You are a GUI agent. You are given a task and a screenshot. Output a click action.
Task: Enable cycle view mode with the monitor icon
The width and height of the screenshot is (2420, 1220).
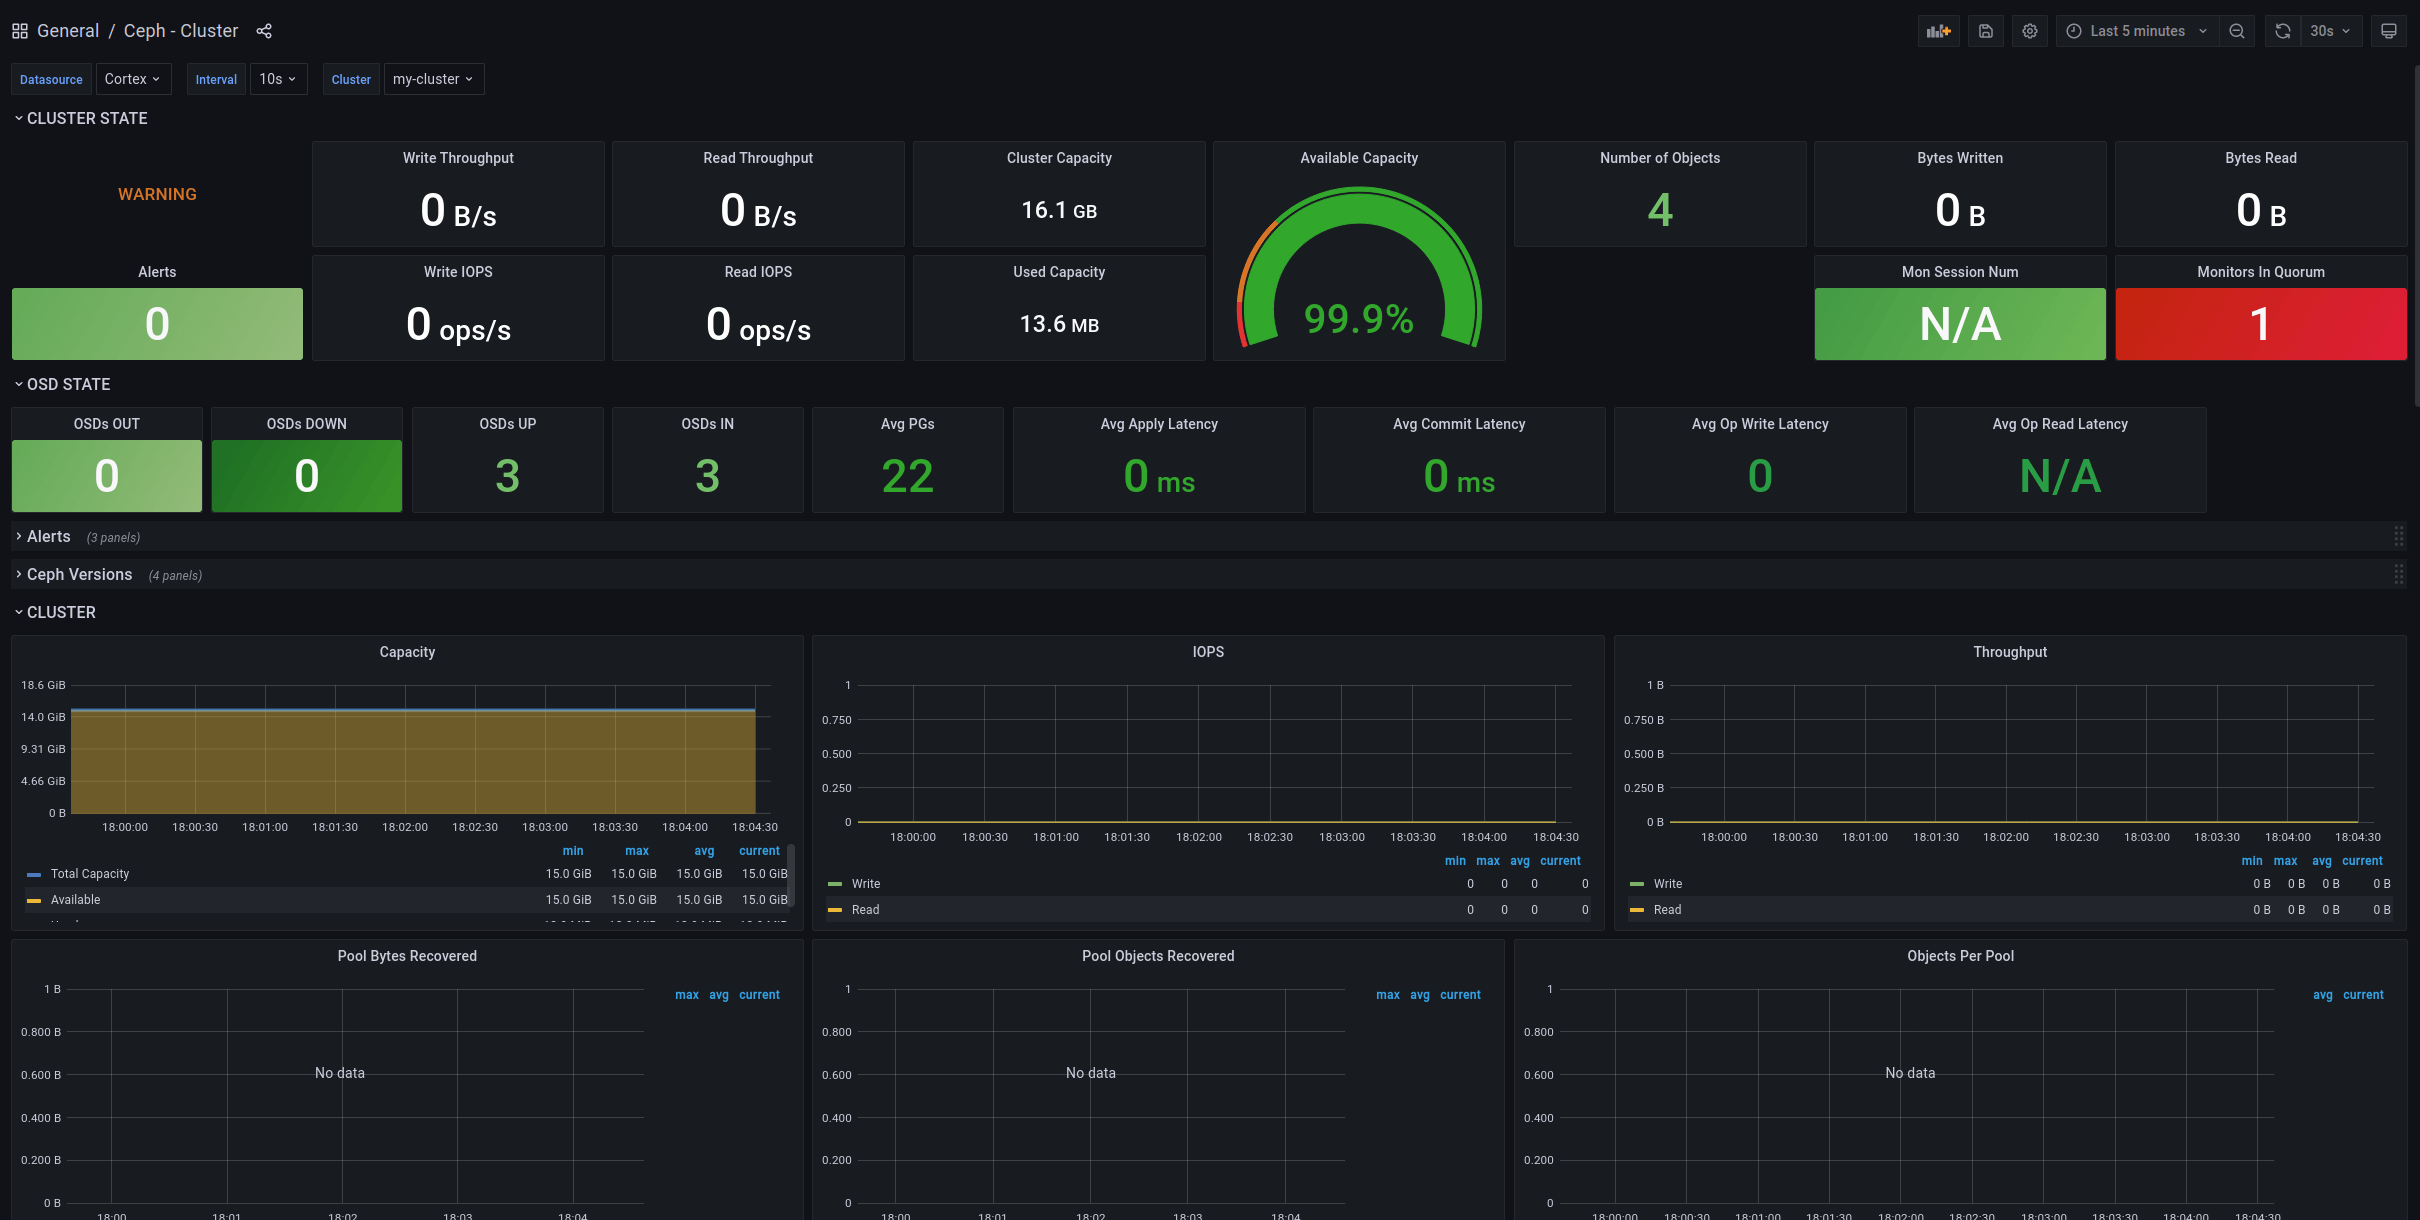click(x=2390, y=31)
